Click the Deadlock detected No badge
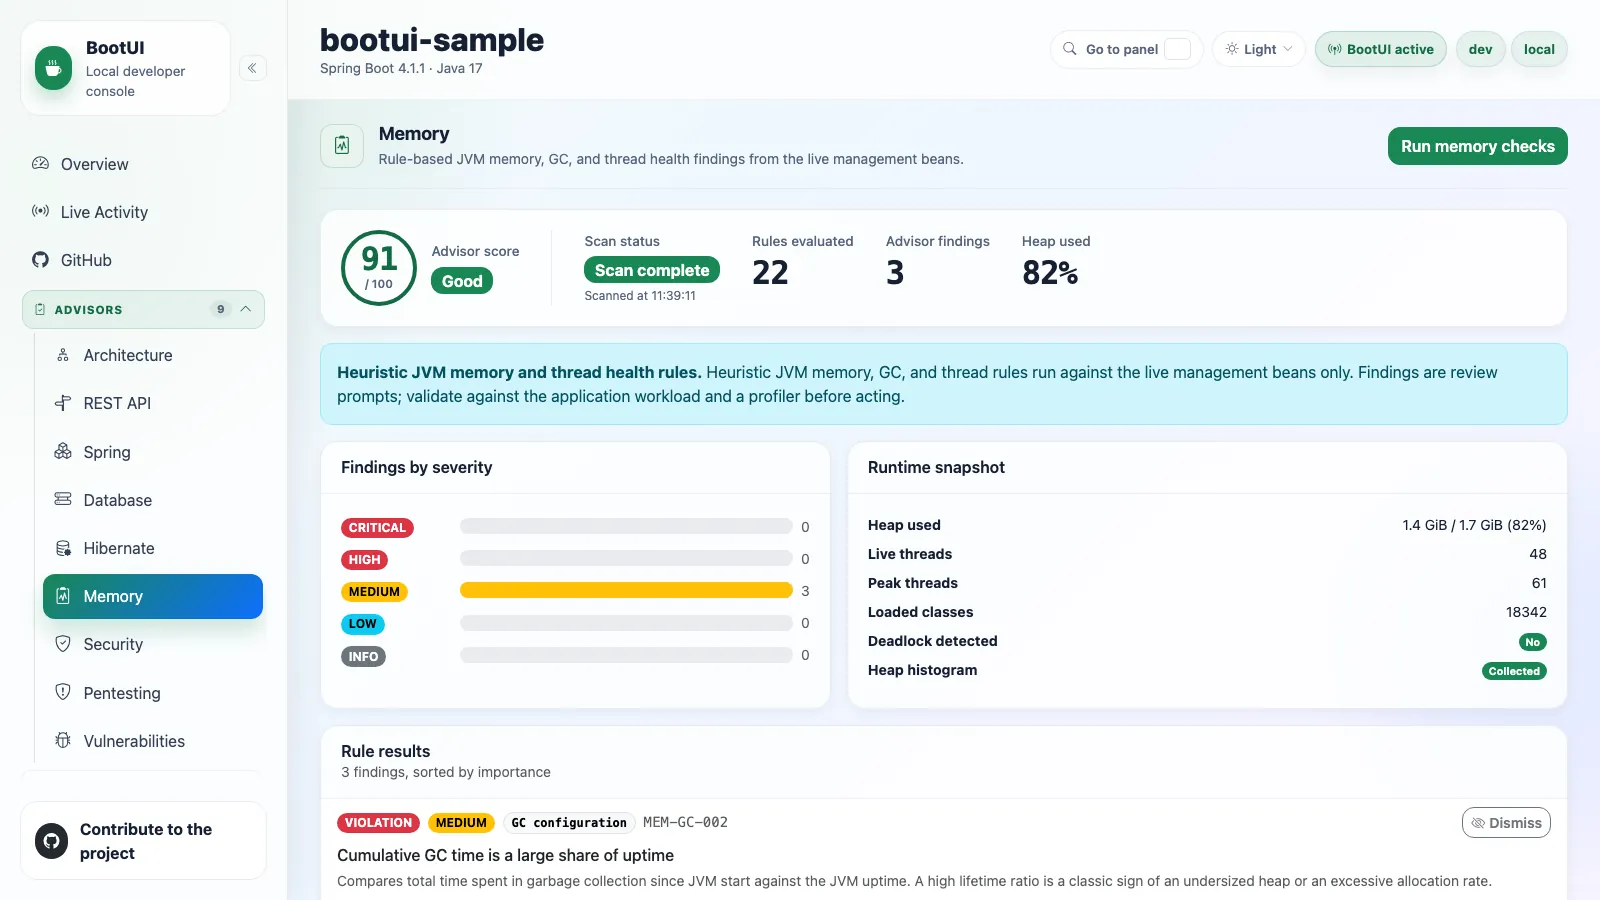 (1532, 642)
